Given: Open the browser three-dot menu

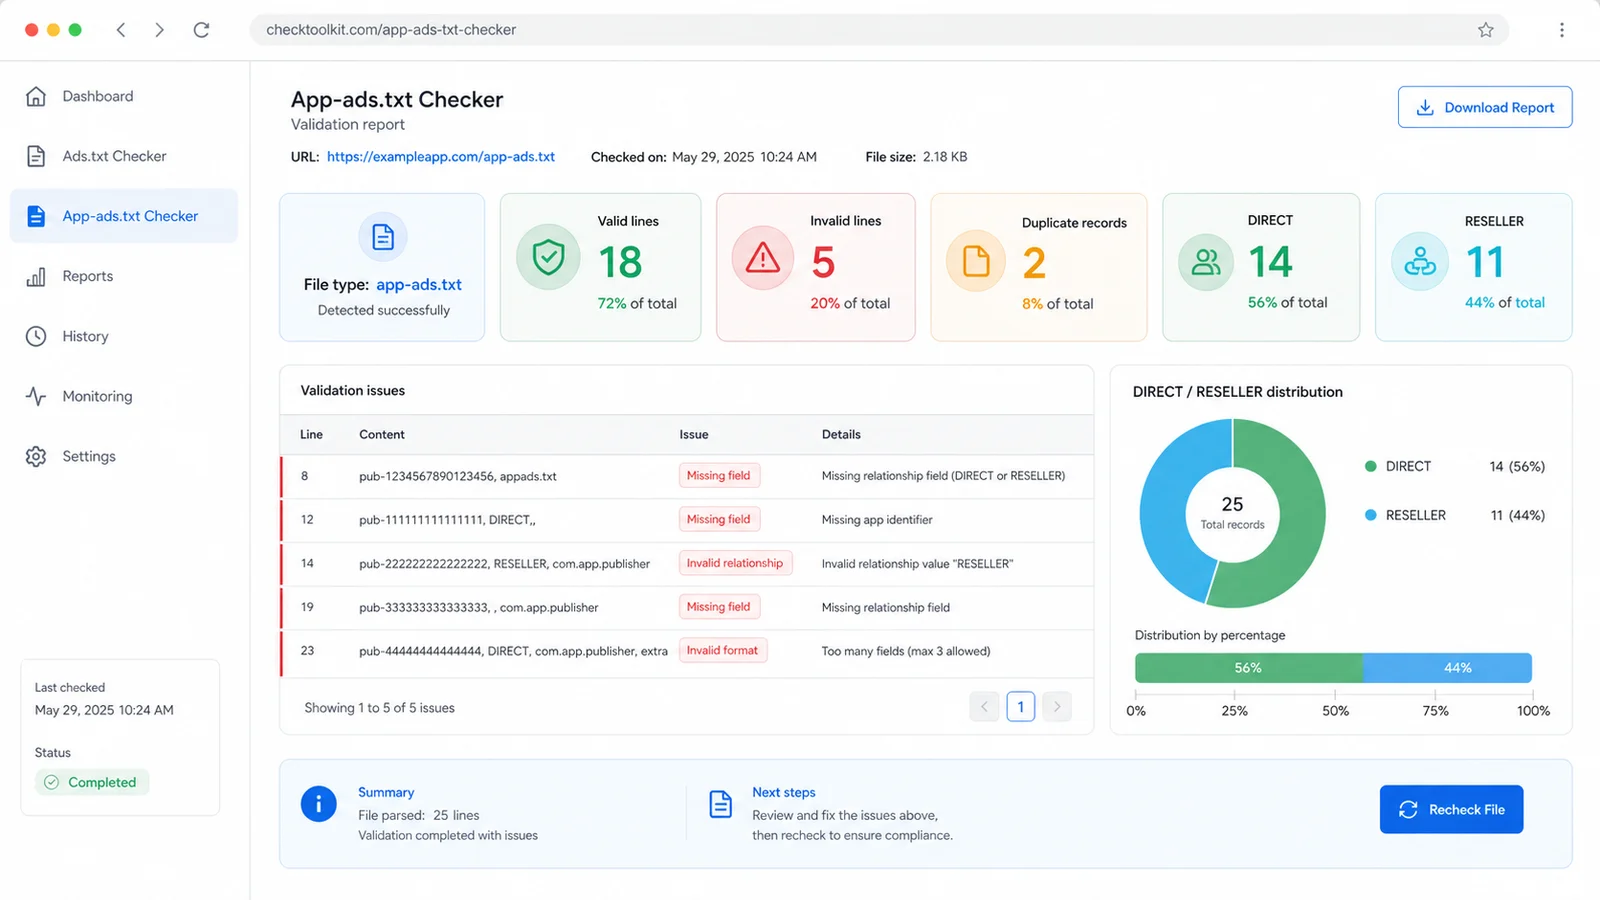Looking at the screenshot, I should pyautogui.click(x=1562, y=30).
